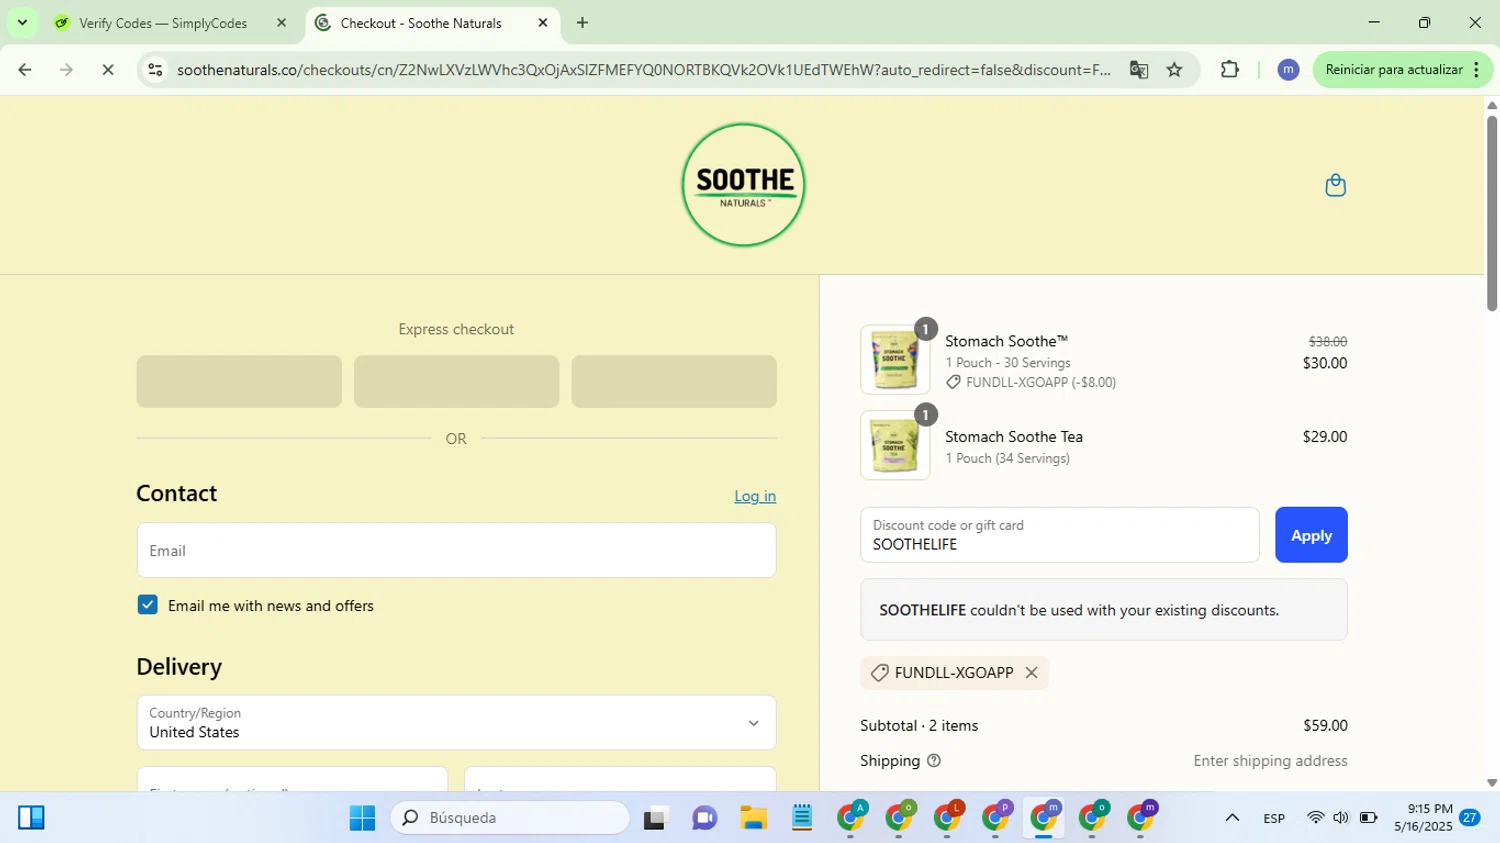Open the notifications badge showing 27
This screenshot has width=1500, height=843.
[1469, 817]
